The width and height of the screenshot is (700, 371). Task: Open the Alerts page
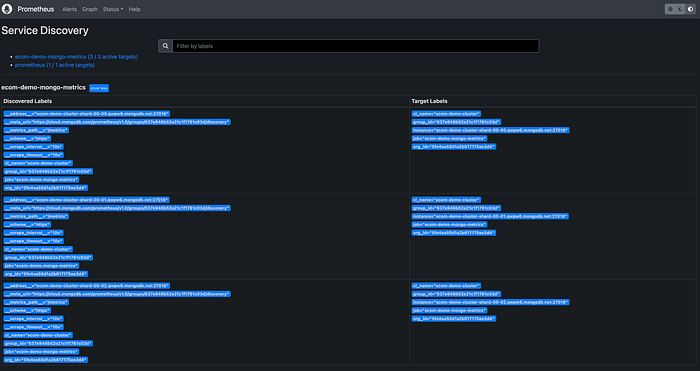point(69,9)
